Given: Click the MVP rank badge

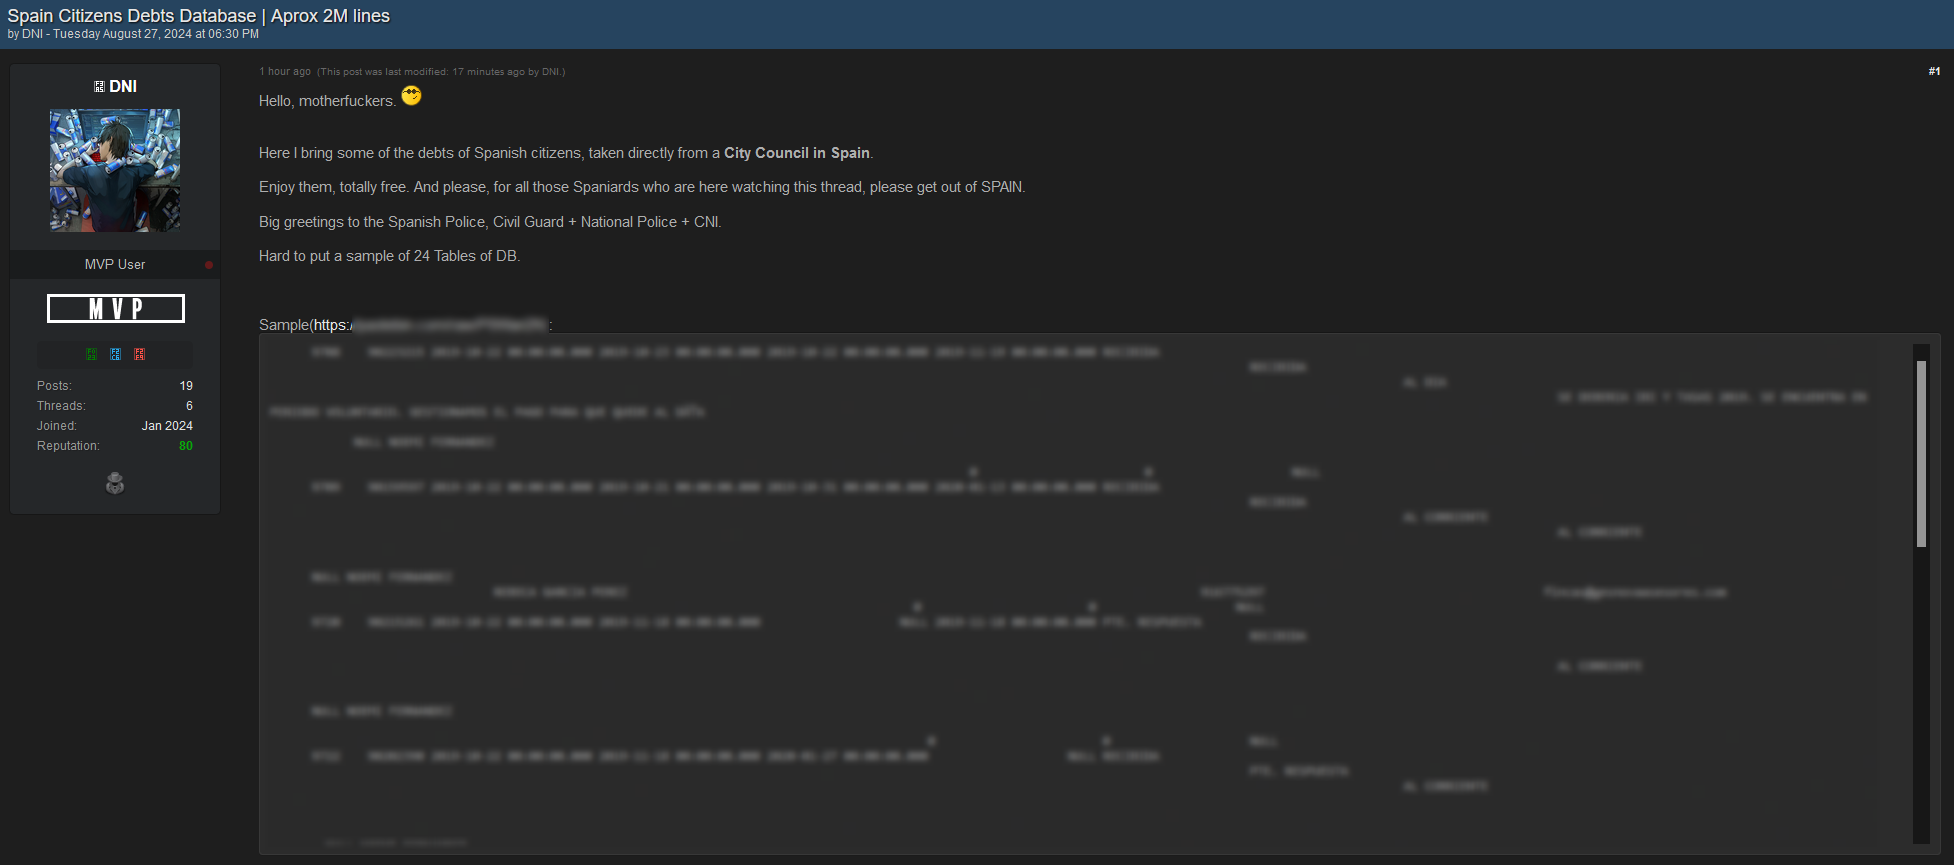Looking at the screenshot, I should pyautogui.click(x=116, y=308).
